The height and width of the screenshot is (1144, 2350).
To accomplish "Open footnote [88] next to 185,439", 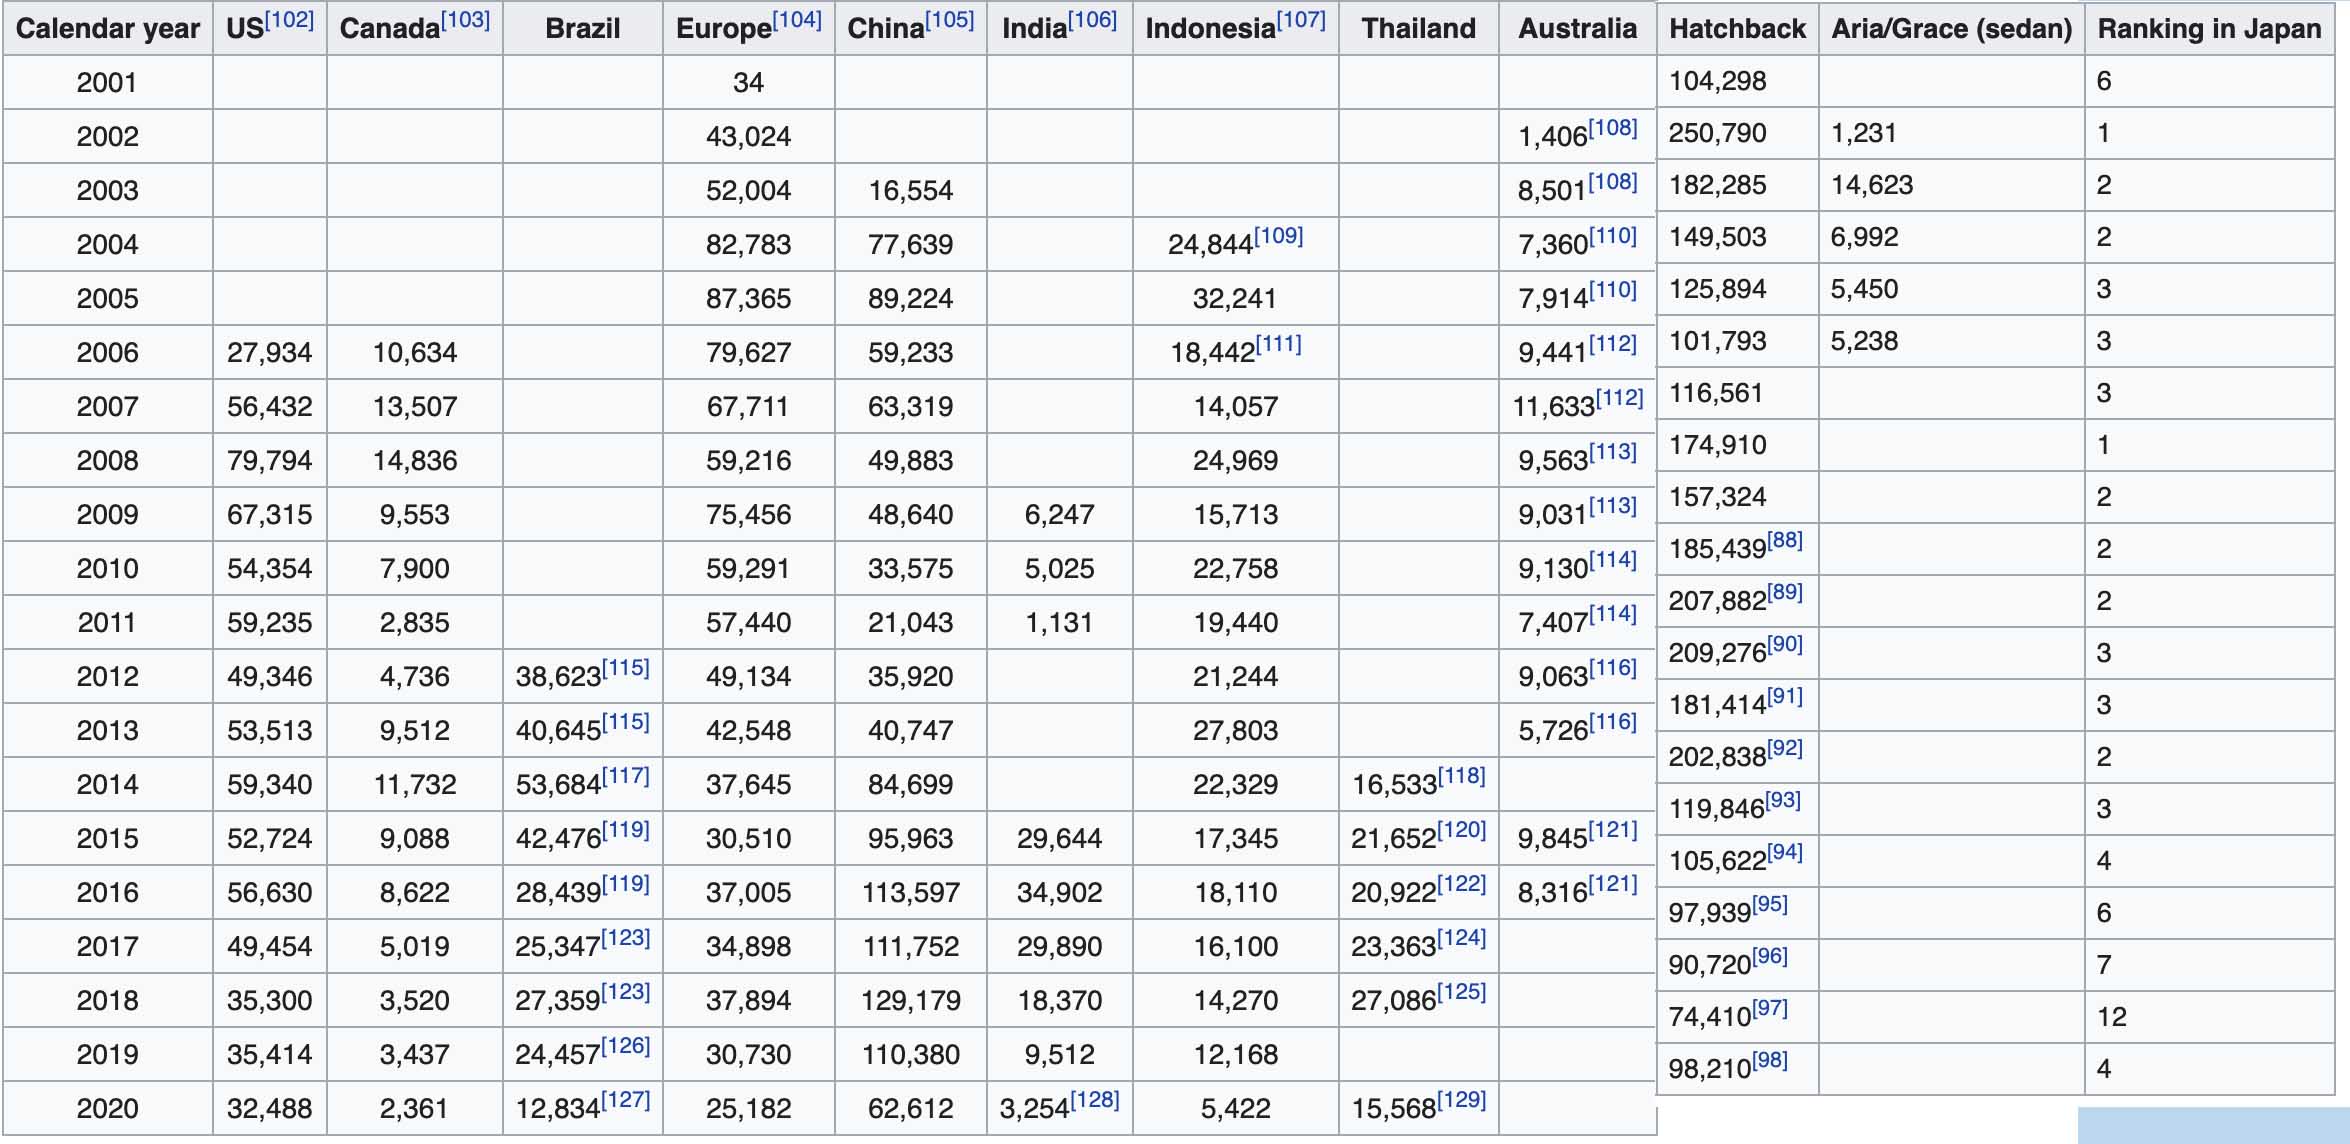I will pos(1785,540).
